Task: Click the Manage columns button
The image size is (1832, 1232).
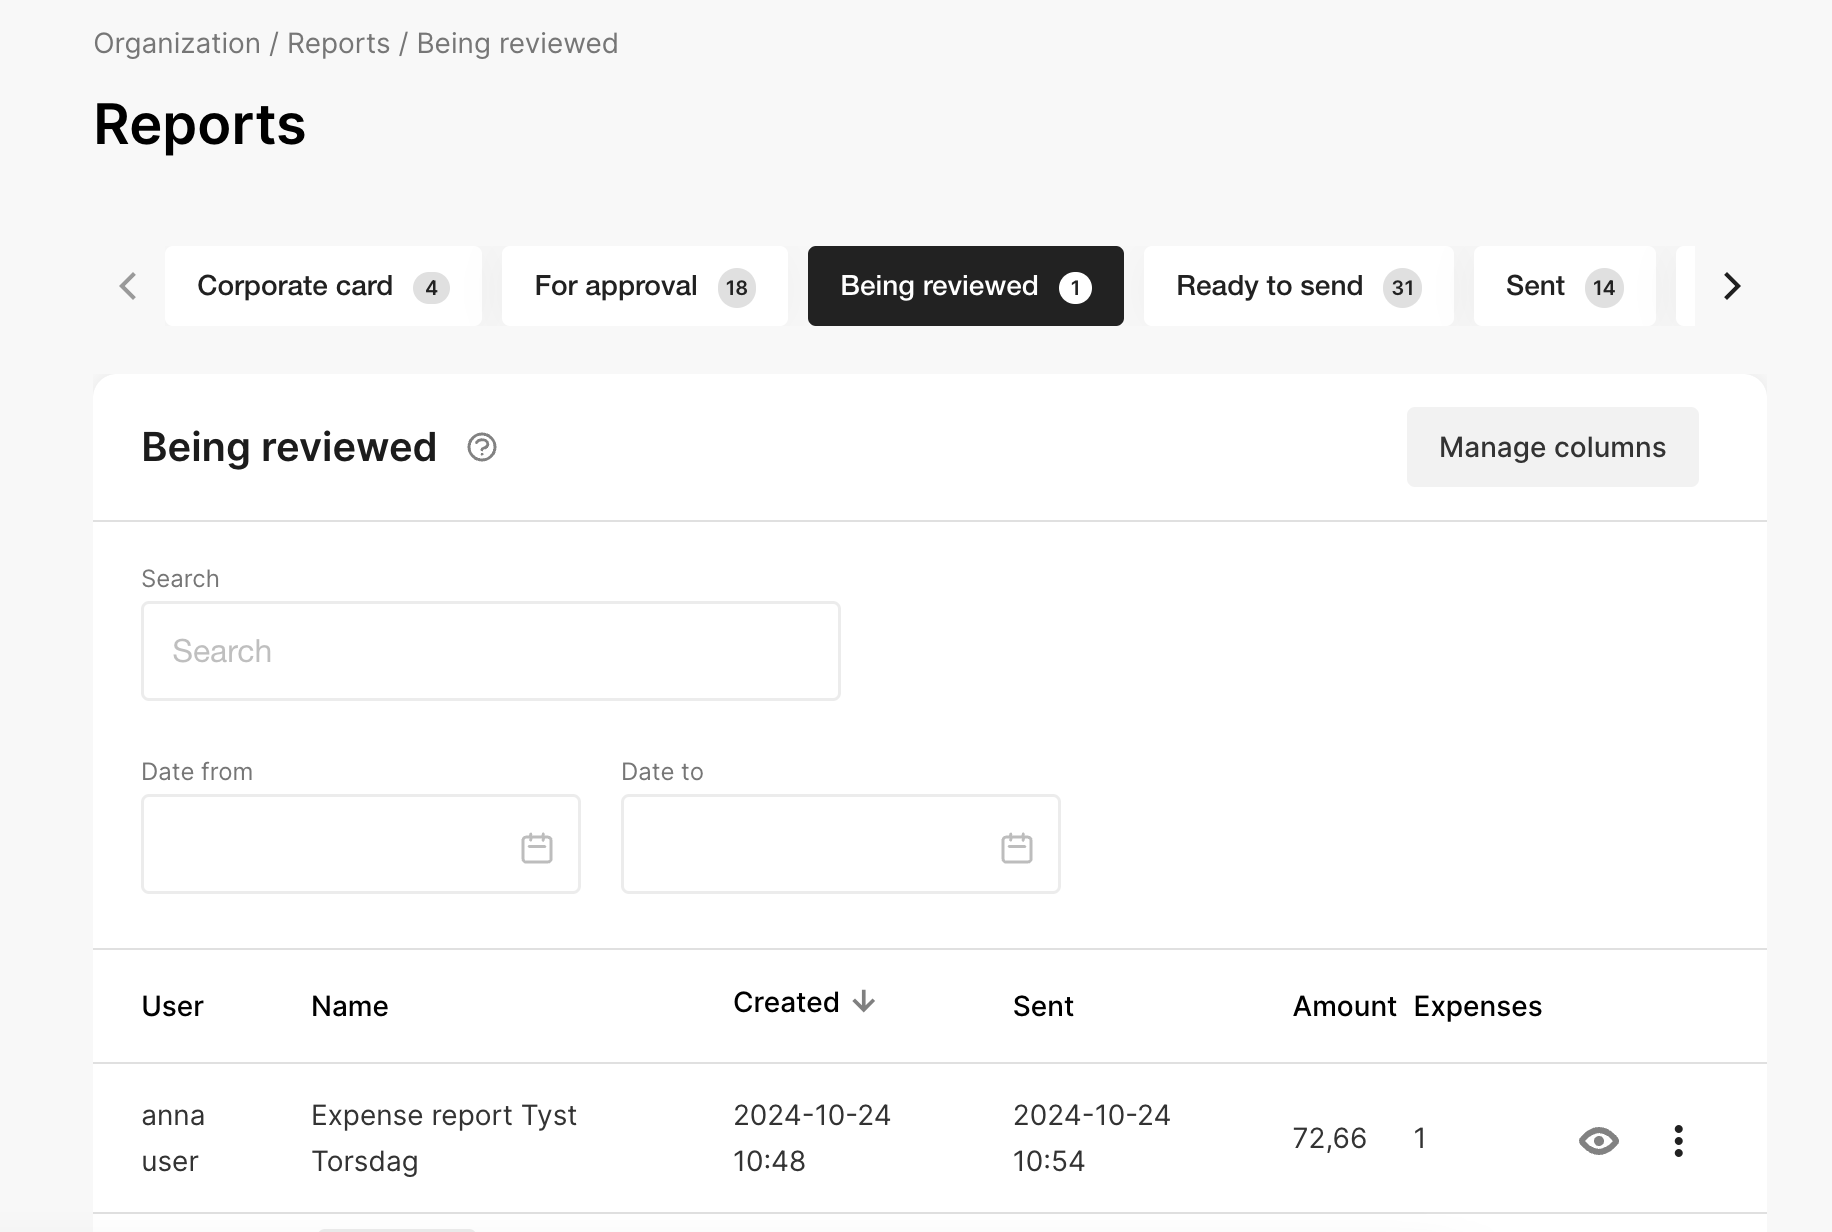Action: pos(1553,447)
